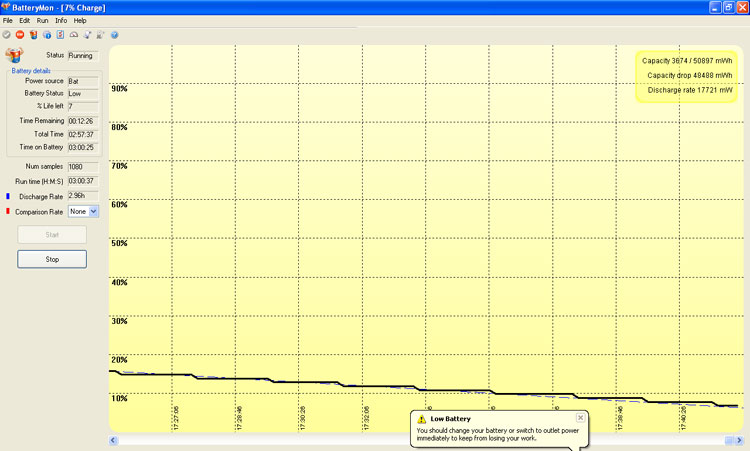Click the eighth grey tool toolbar icon
Viewport: 750px width, 451px height.
(x=100, y=35)
